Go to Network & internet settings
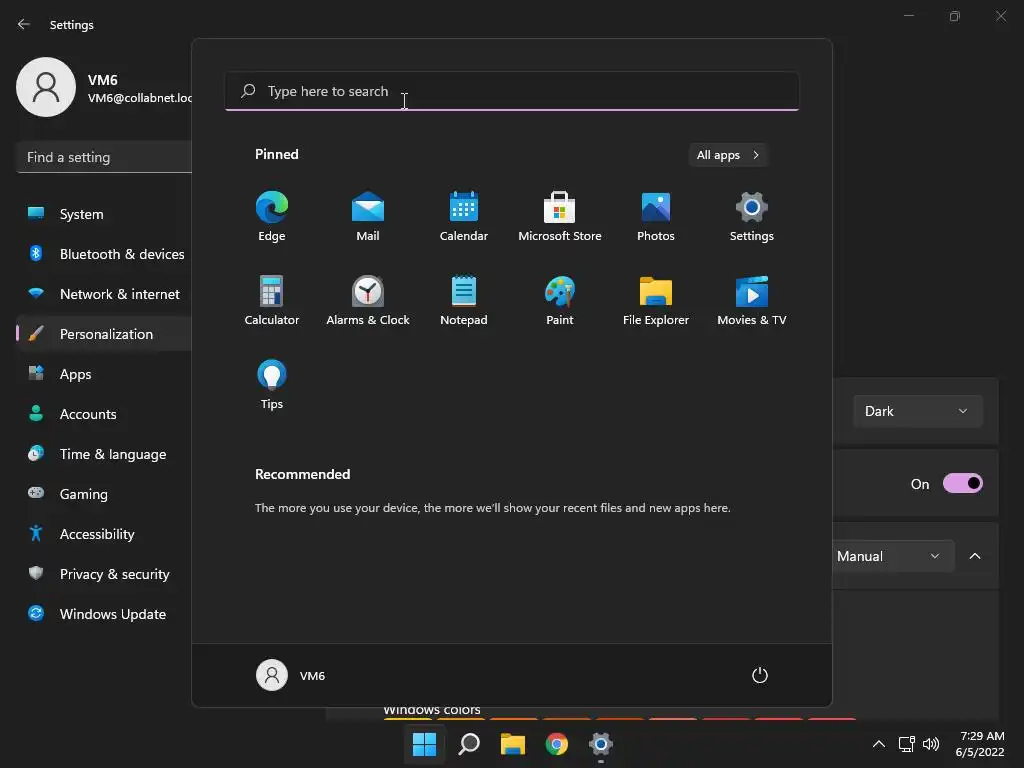Viewport: 1024px width, 768px height. point(104,294)
